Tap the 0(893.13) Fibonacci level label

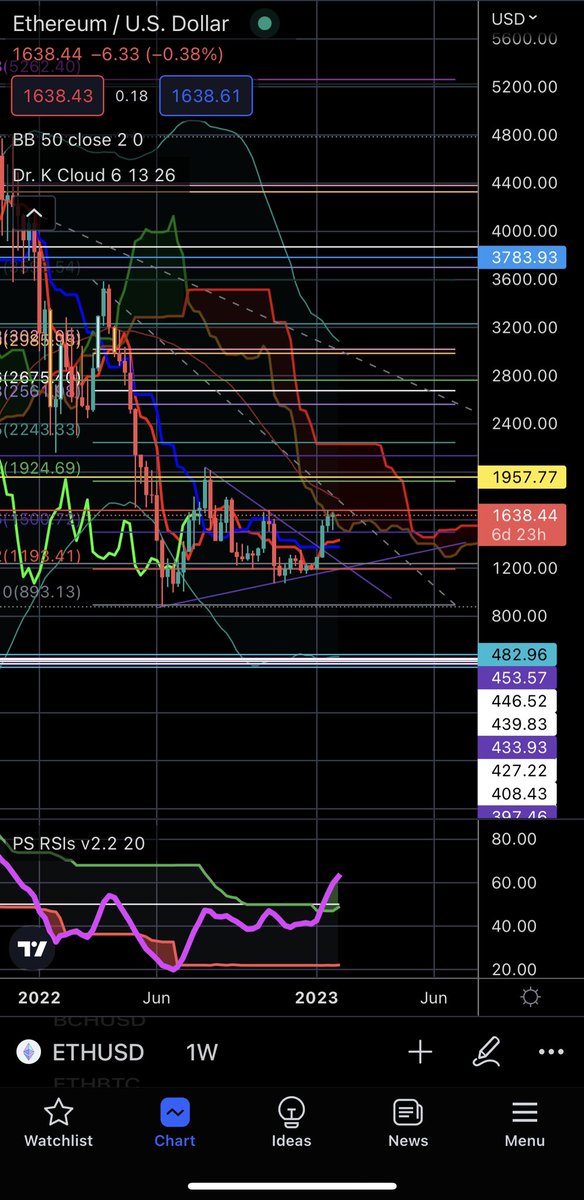[39, 591]
